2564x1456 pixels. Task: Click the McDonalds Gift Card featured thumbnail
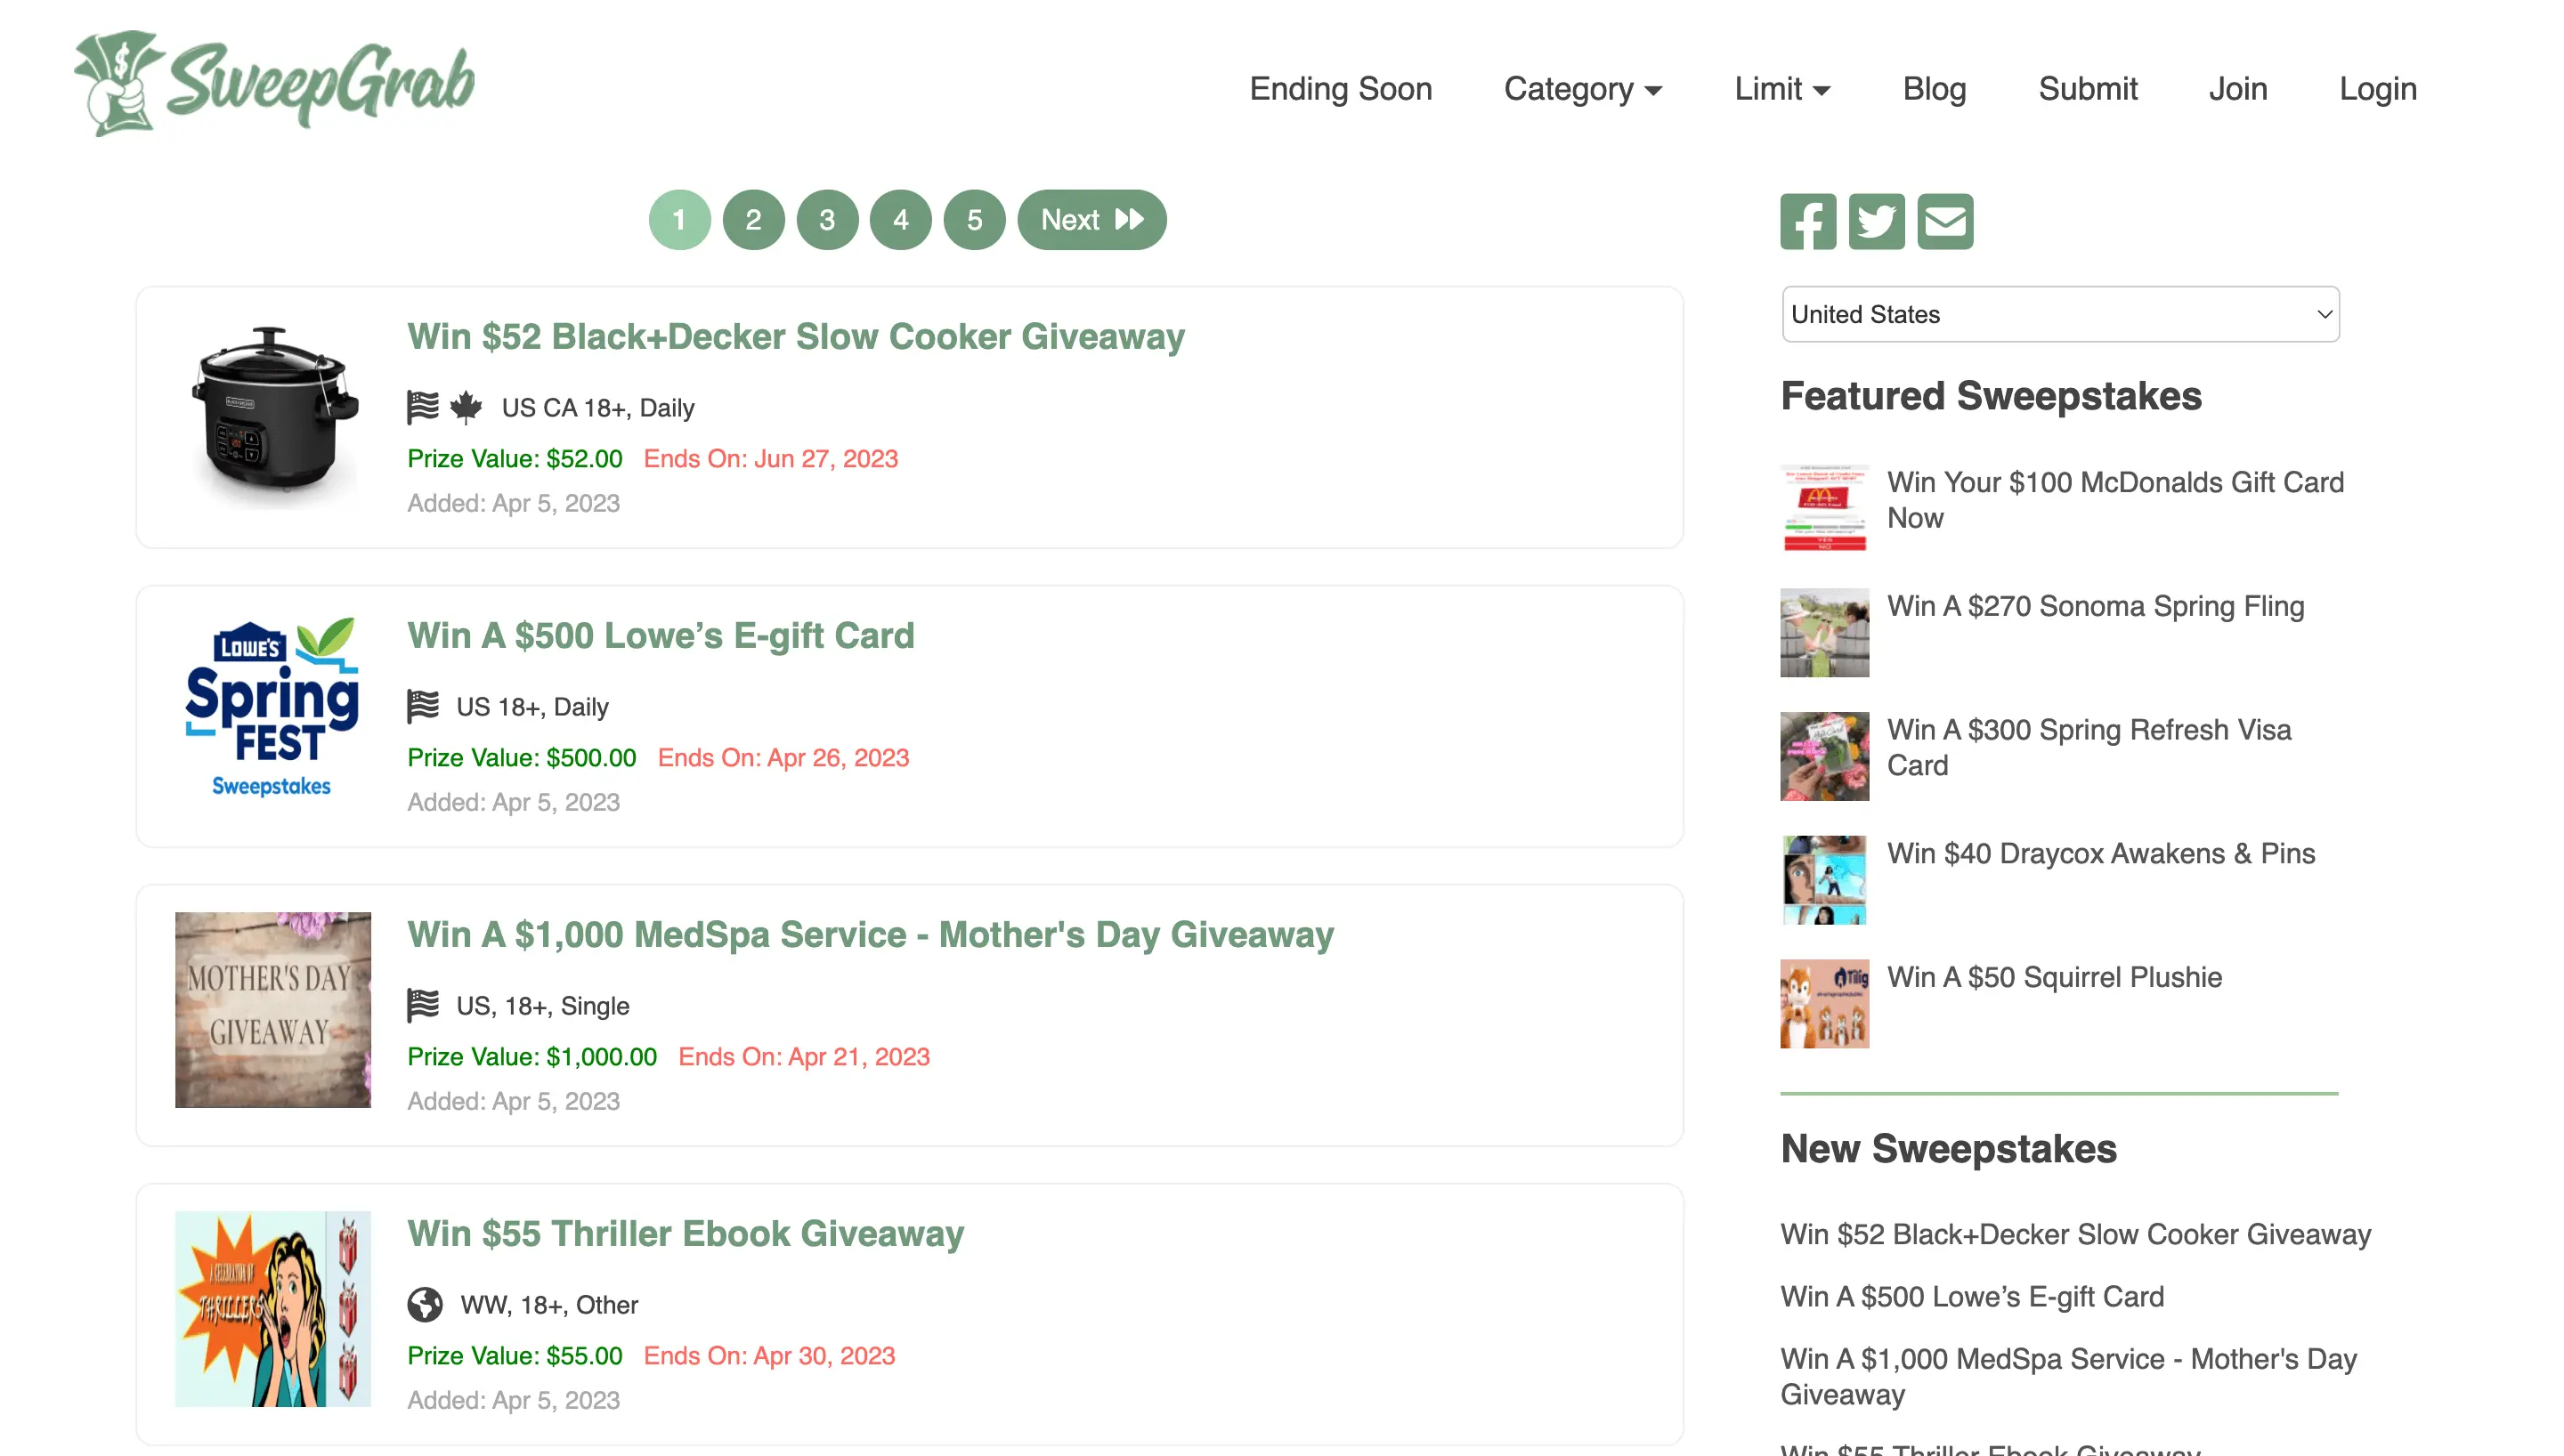1824,508
